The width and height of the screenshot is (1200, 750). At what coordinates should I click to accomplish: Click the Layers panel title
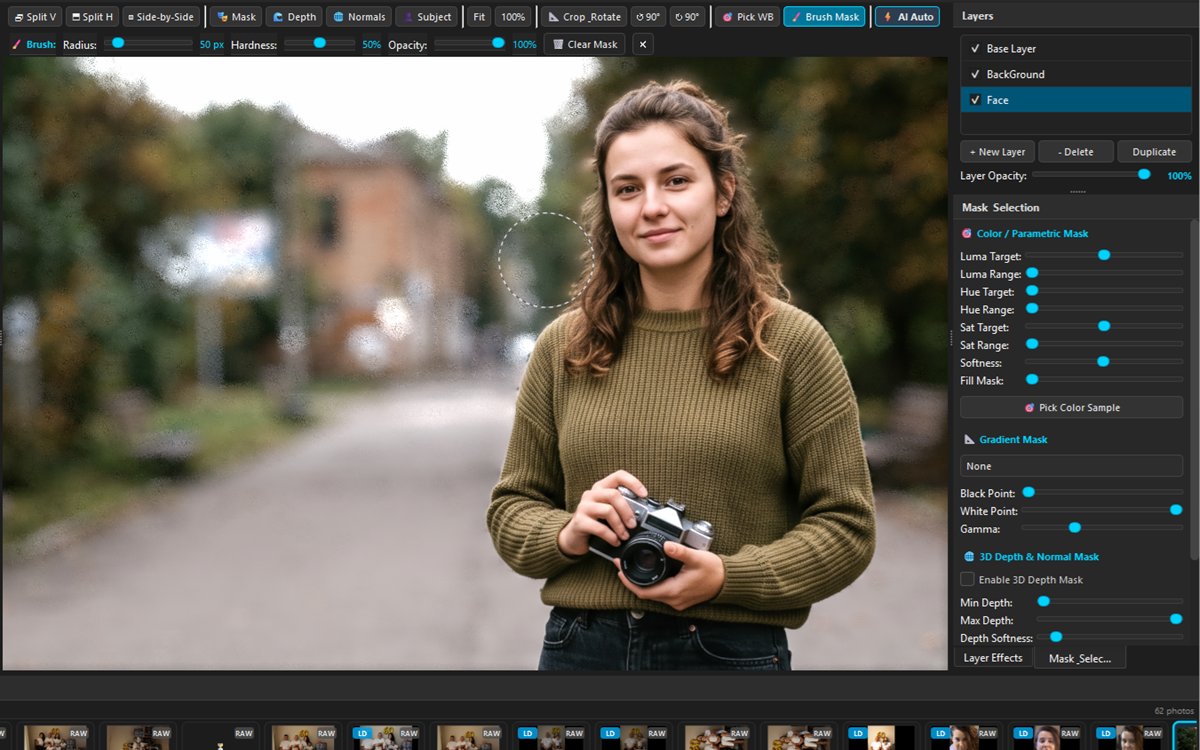(978, 16)
